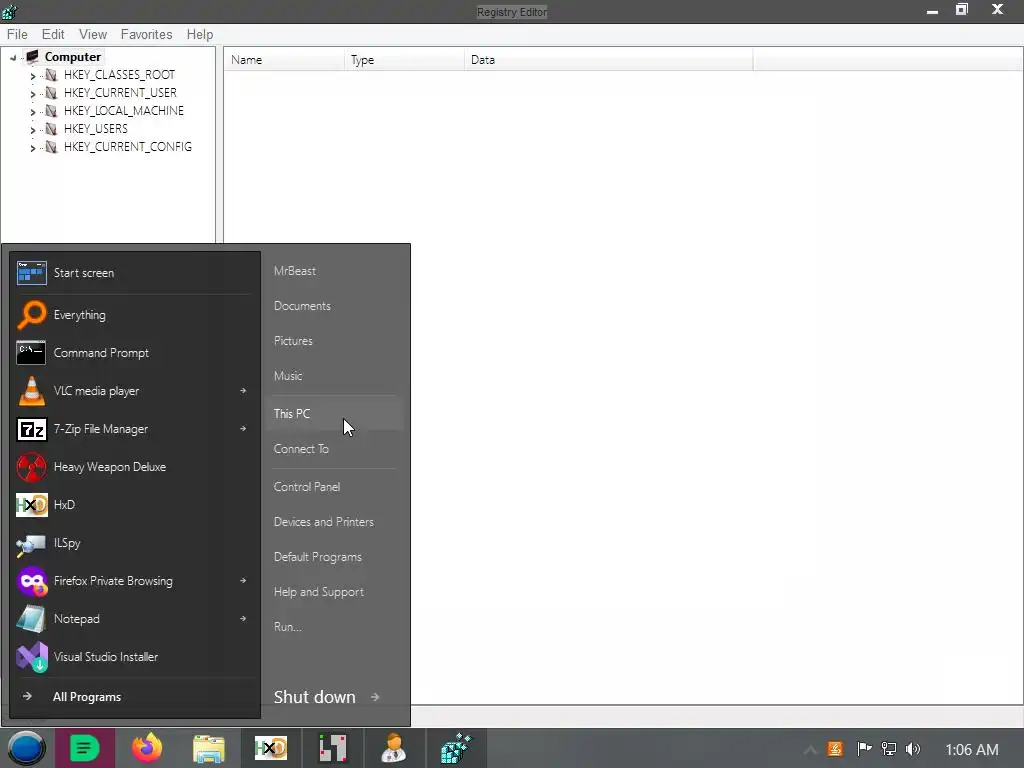Open Music from Start menu

pyautogui.click(x=288, y=376)
